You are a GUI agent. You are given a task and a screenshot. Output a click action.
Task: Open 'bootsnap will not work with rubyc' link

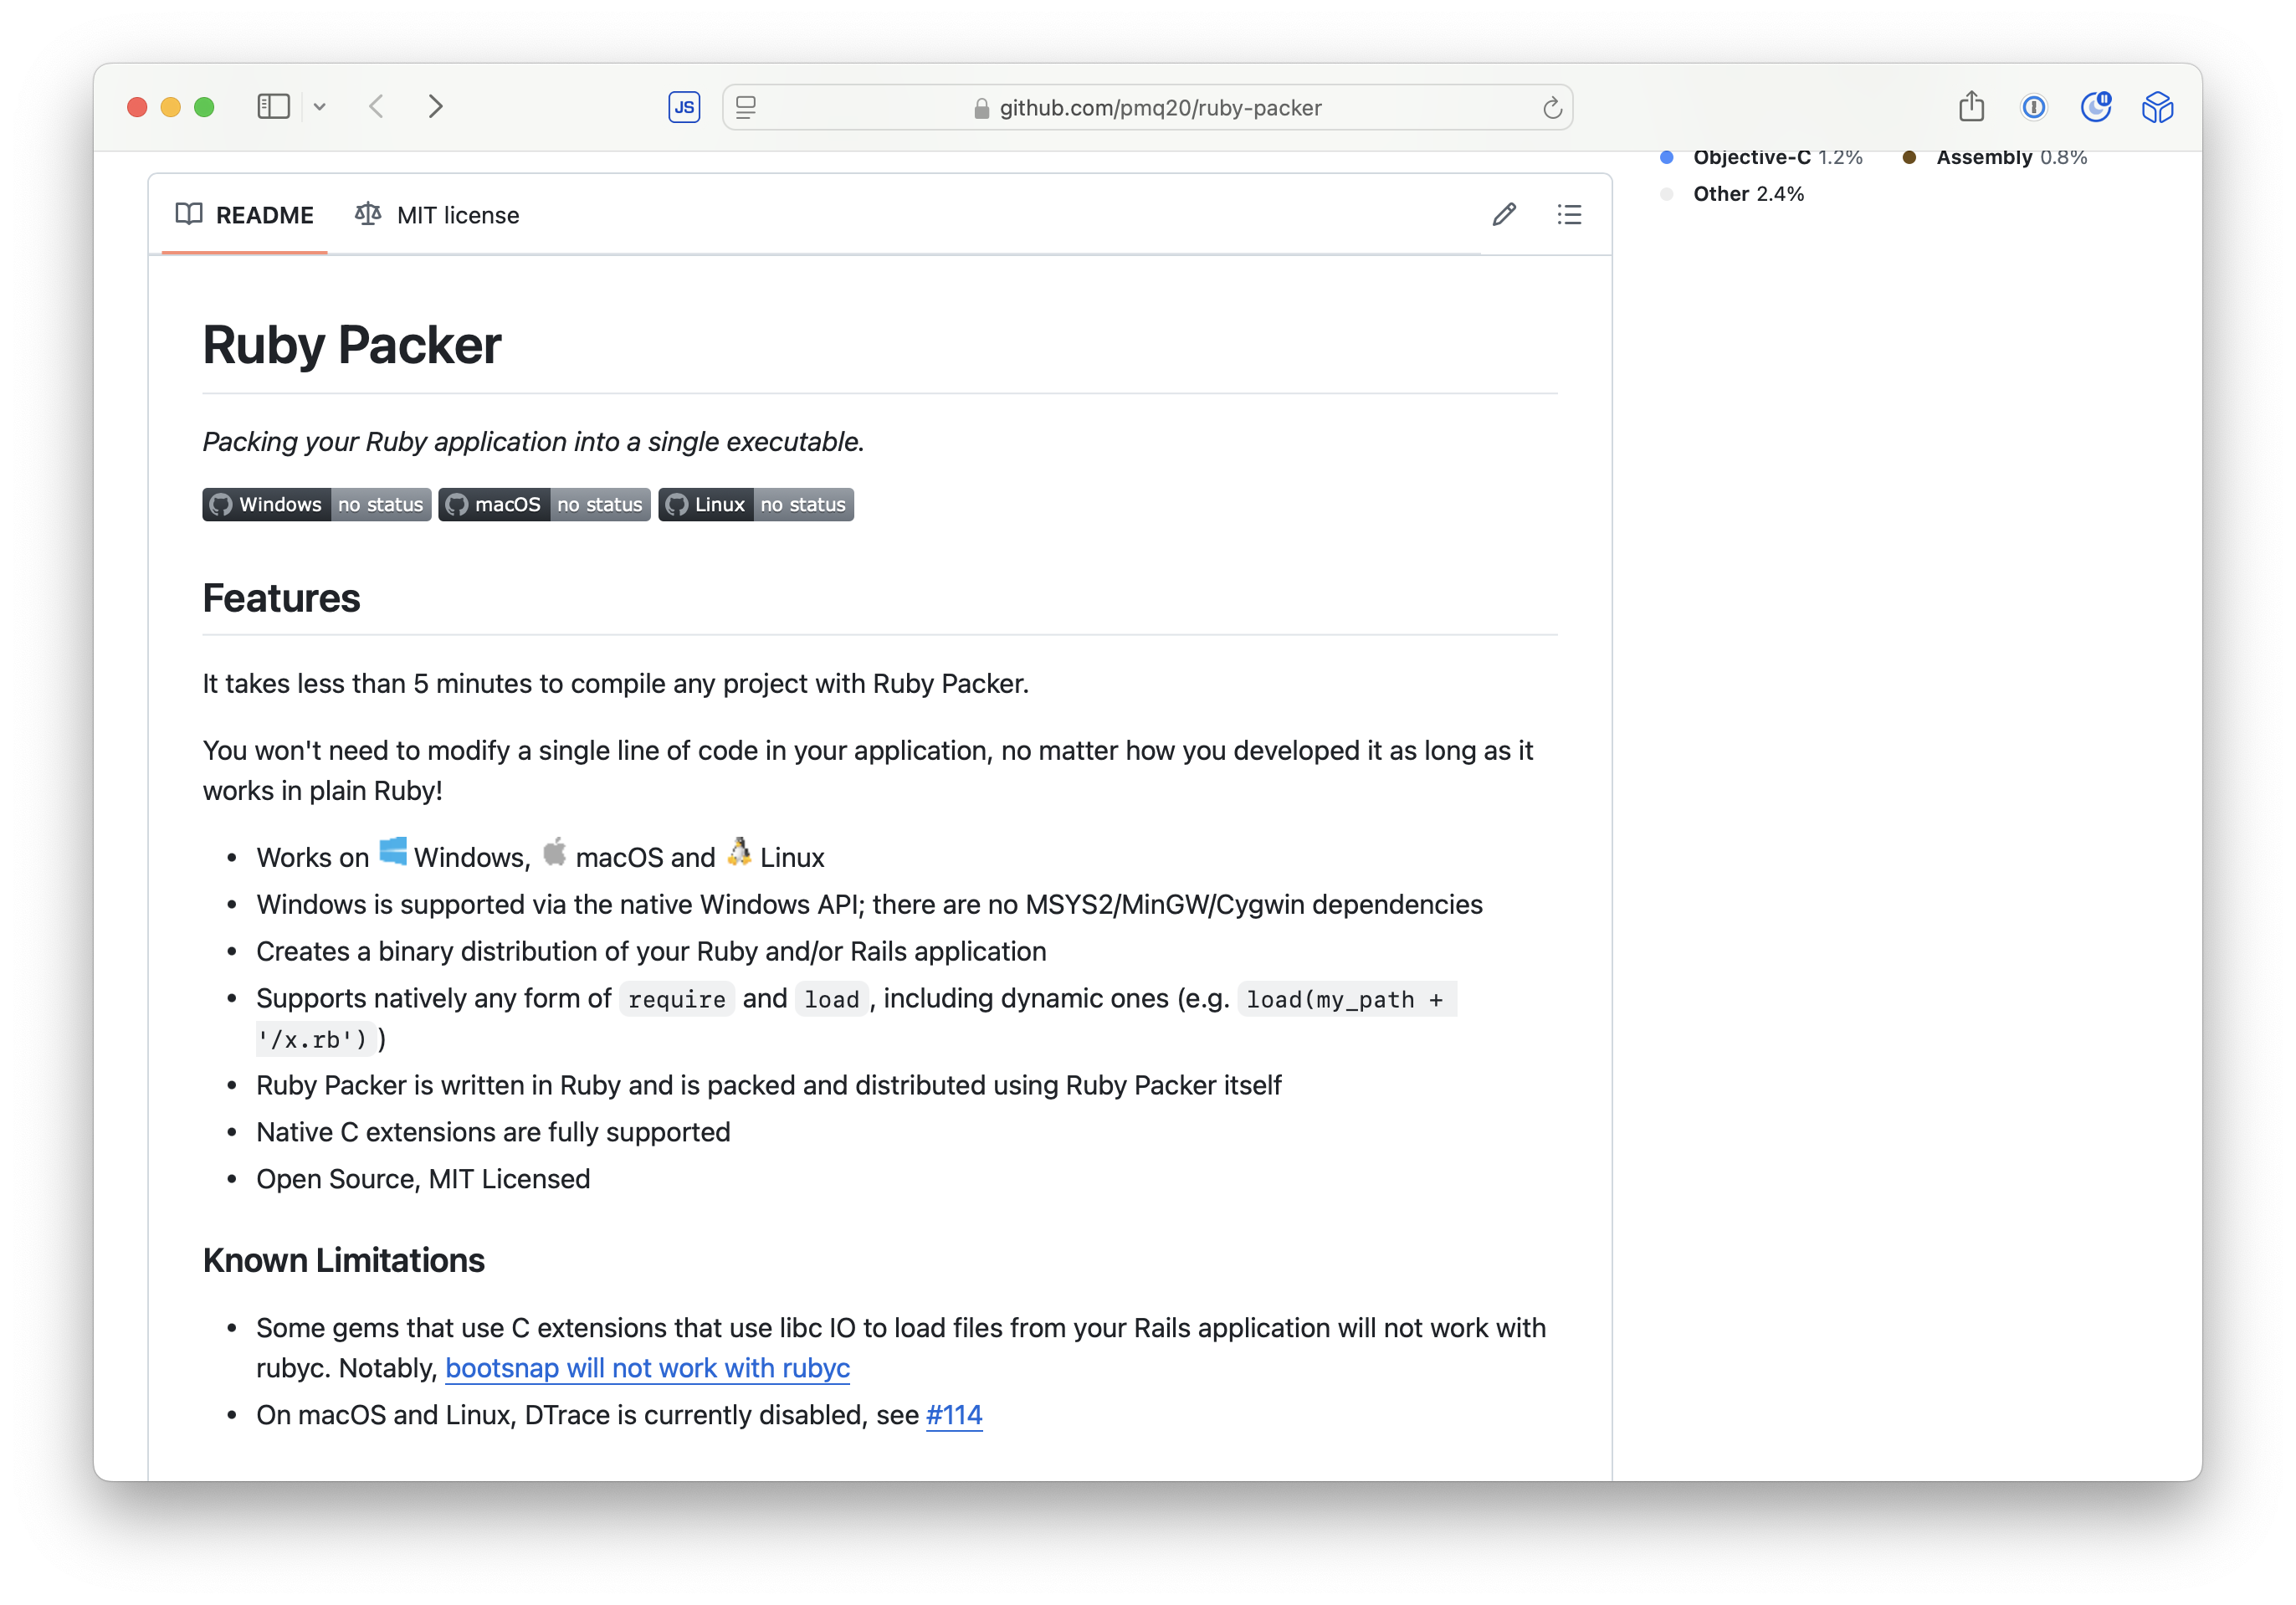(x=647, y=1367)
